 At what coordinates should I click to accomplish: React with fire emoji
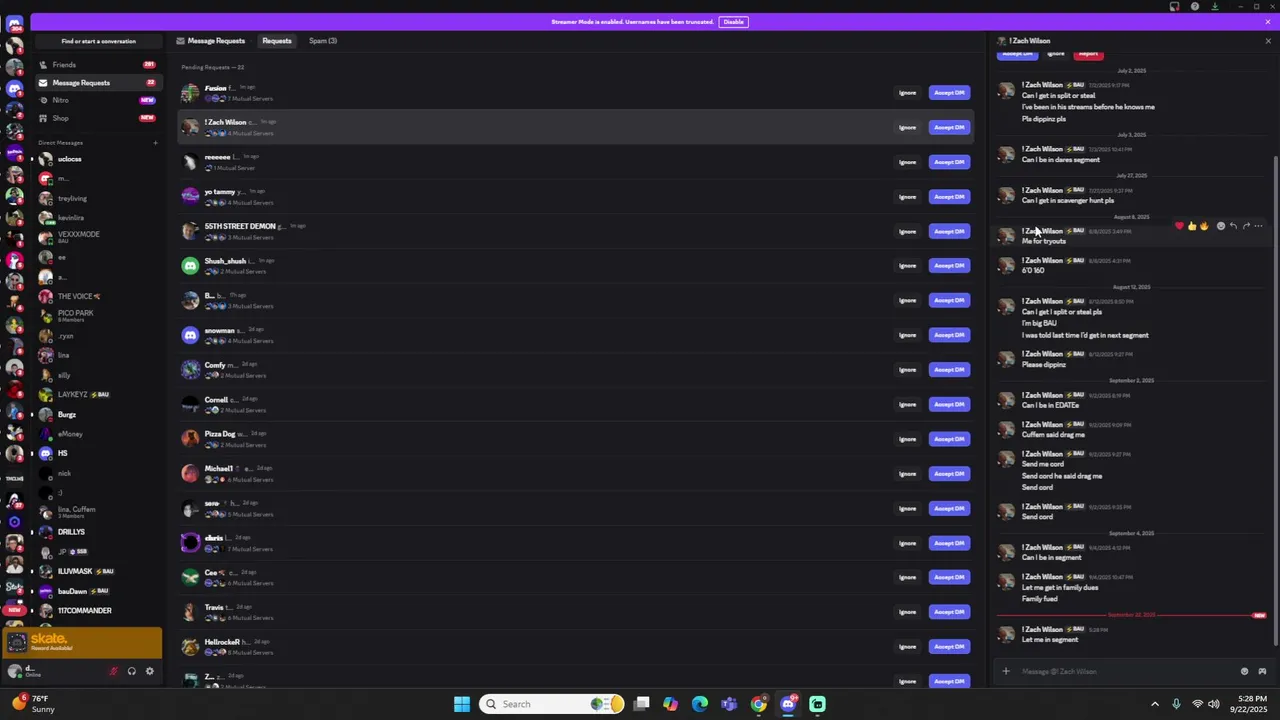[1204, 226]
